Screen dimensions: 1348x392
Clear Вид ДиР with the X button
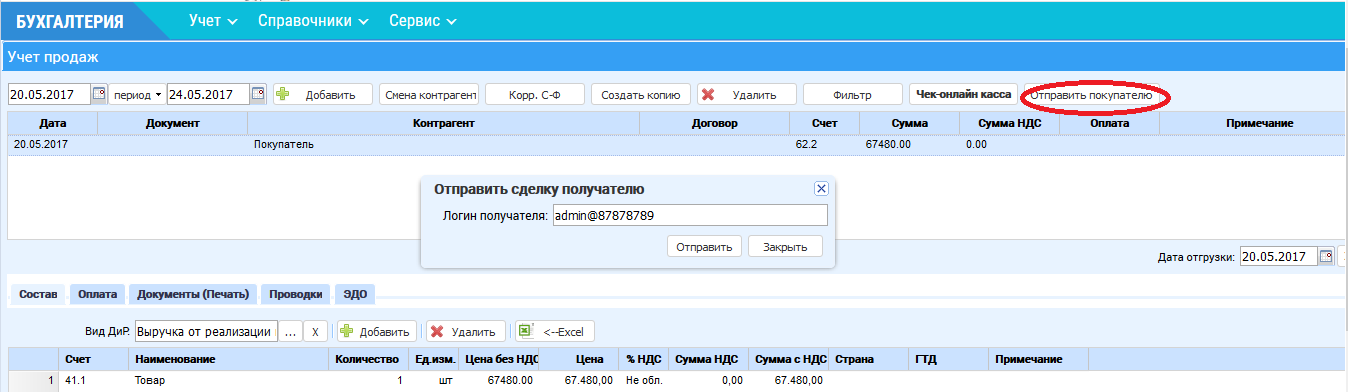click(x=315, y=331)
